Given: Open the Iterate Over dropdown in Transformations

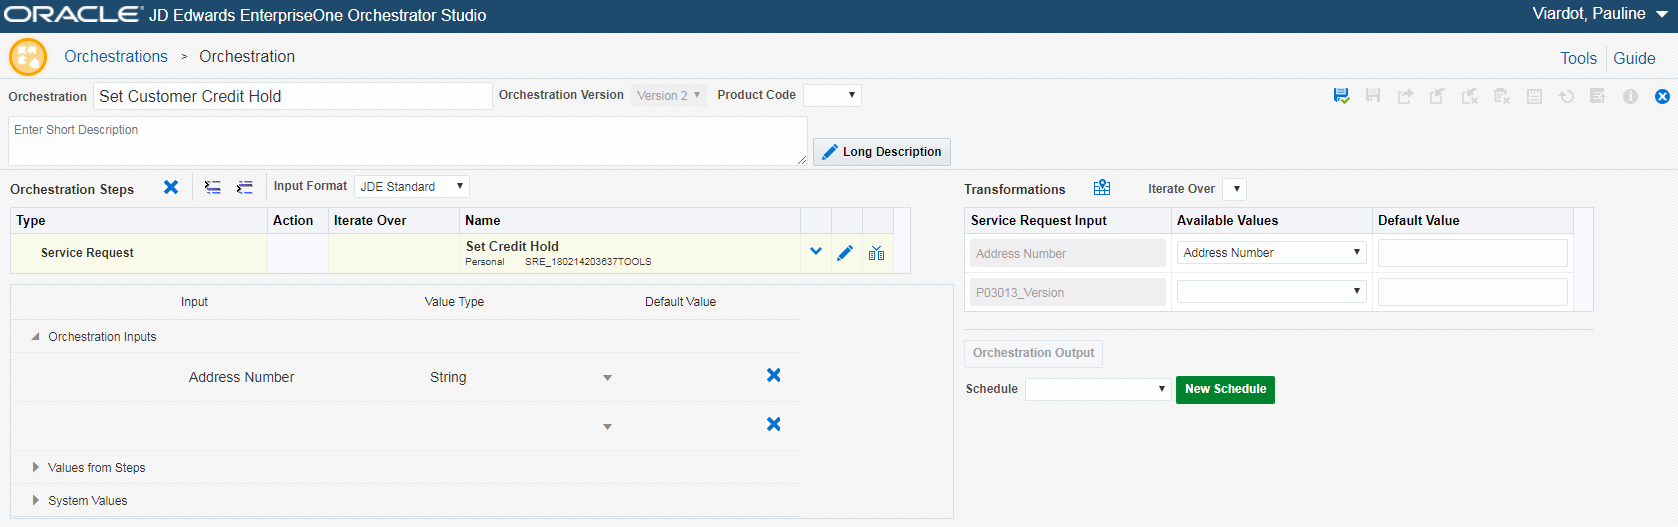Looking at the screenshot, I should coord(1235,189).
